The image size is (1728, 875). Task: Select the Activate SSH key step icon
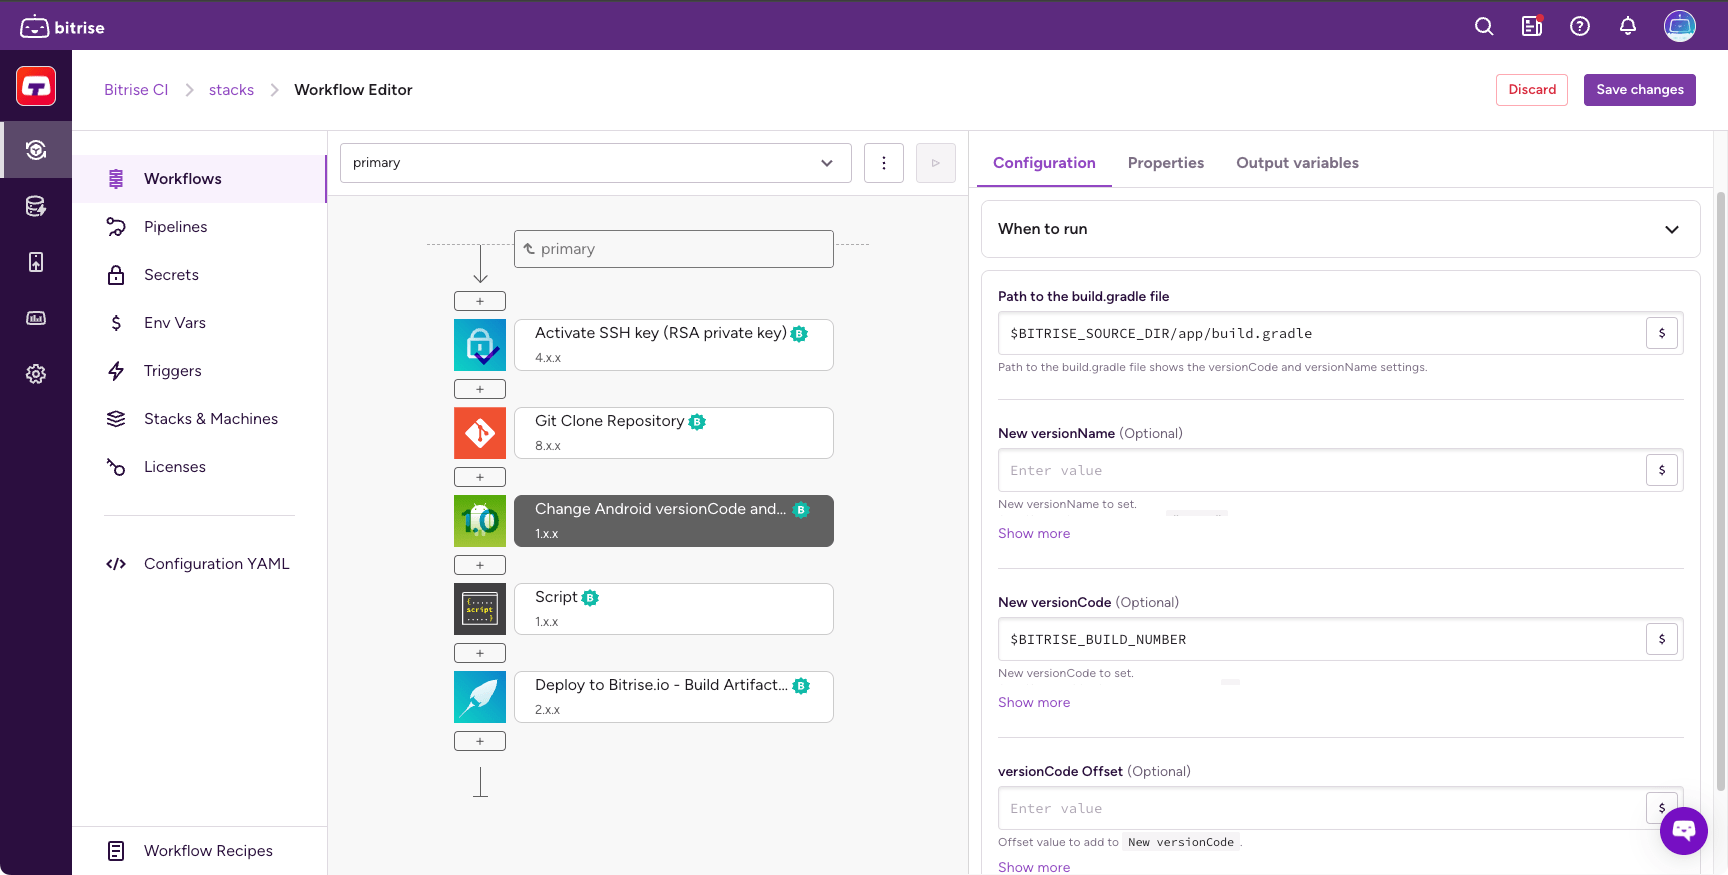[480, 345]
